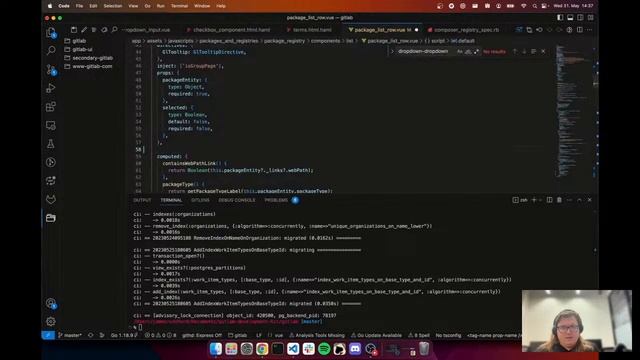The width and height of the screenshot is (640, 360).
Task: Open the DEBUG CONSOLE panel tab
Action: click(236, 200)
